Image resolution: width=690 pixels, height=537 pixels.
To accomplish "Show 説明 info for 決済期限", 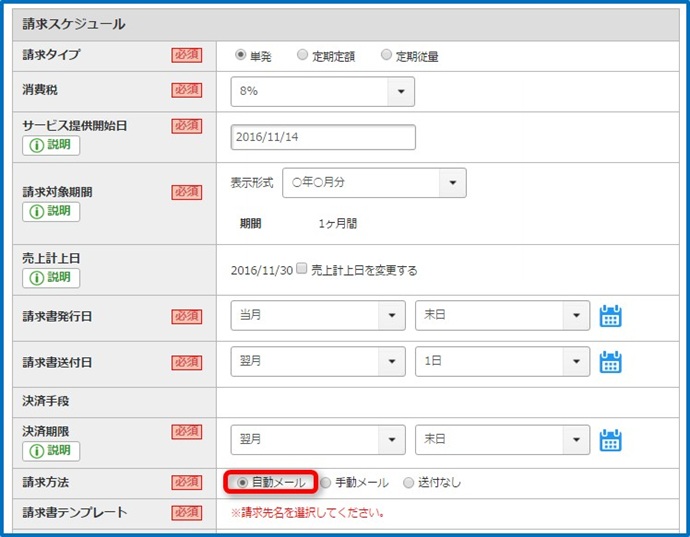I will point(51,451).
